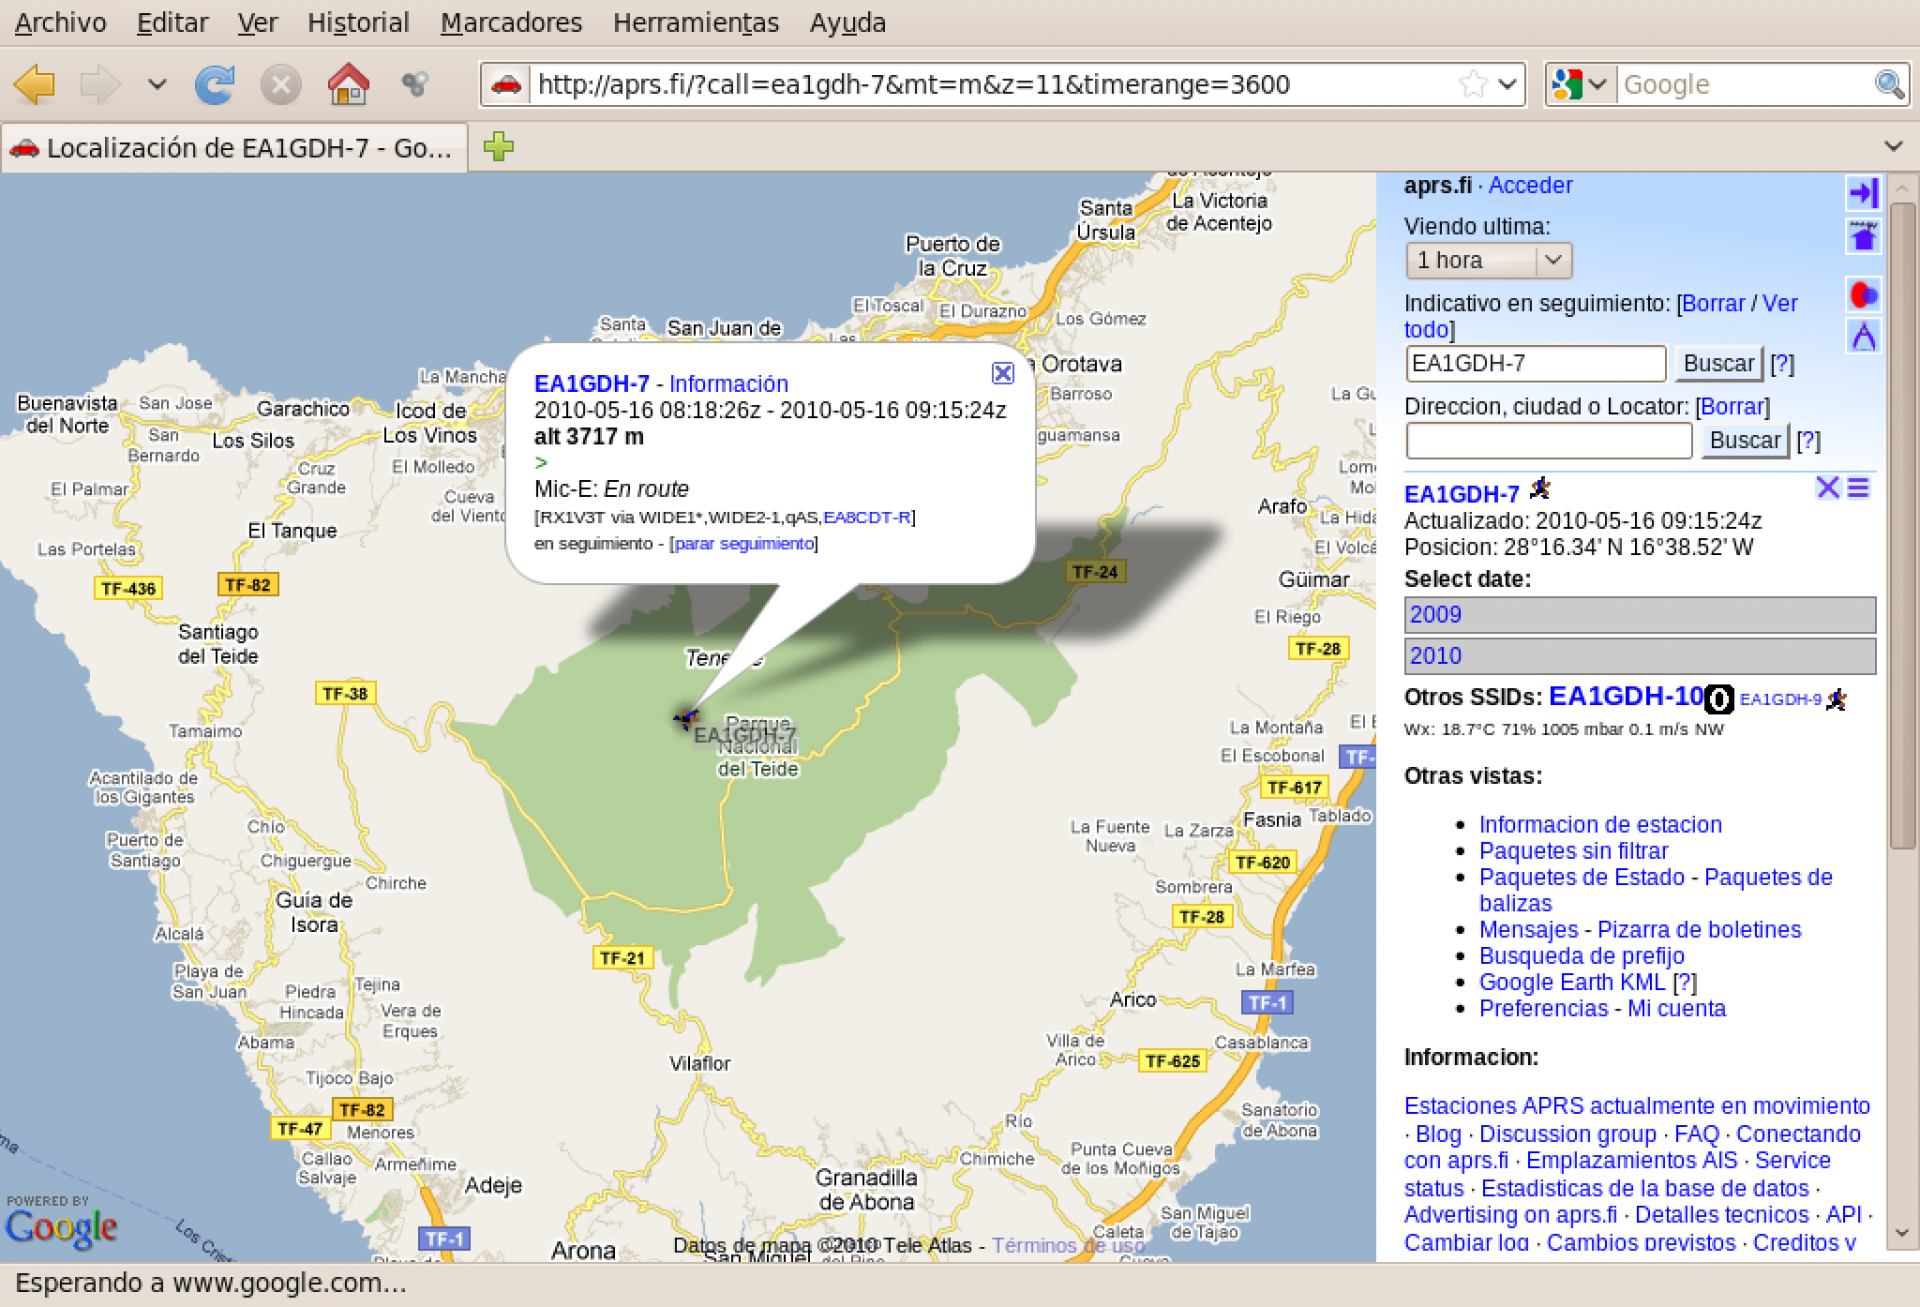
Task: Open Paquetes sin filtrar link
Action: (1573, 850)
